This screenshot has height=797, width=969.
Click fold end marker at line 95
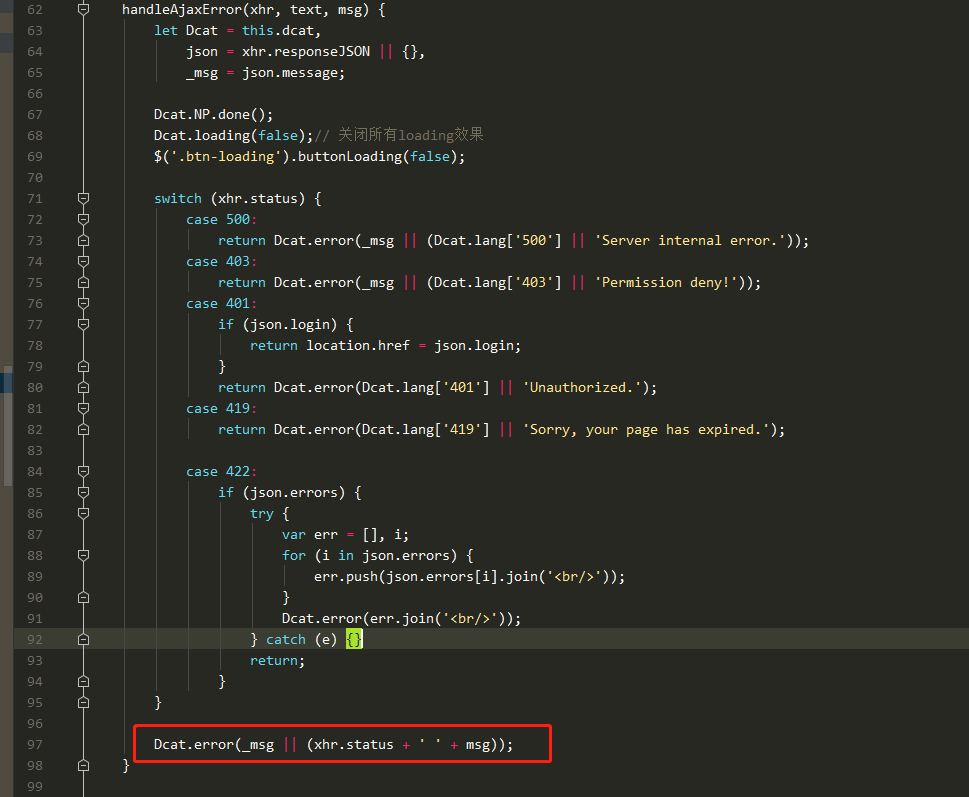click(x=83, y=702)
